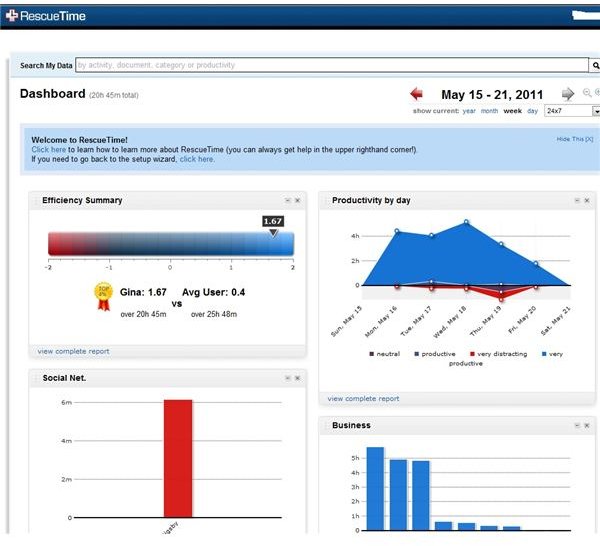Close the Efficiency Summary widget

[297, 200]
